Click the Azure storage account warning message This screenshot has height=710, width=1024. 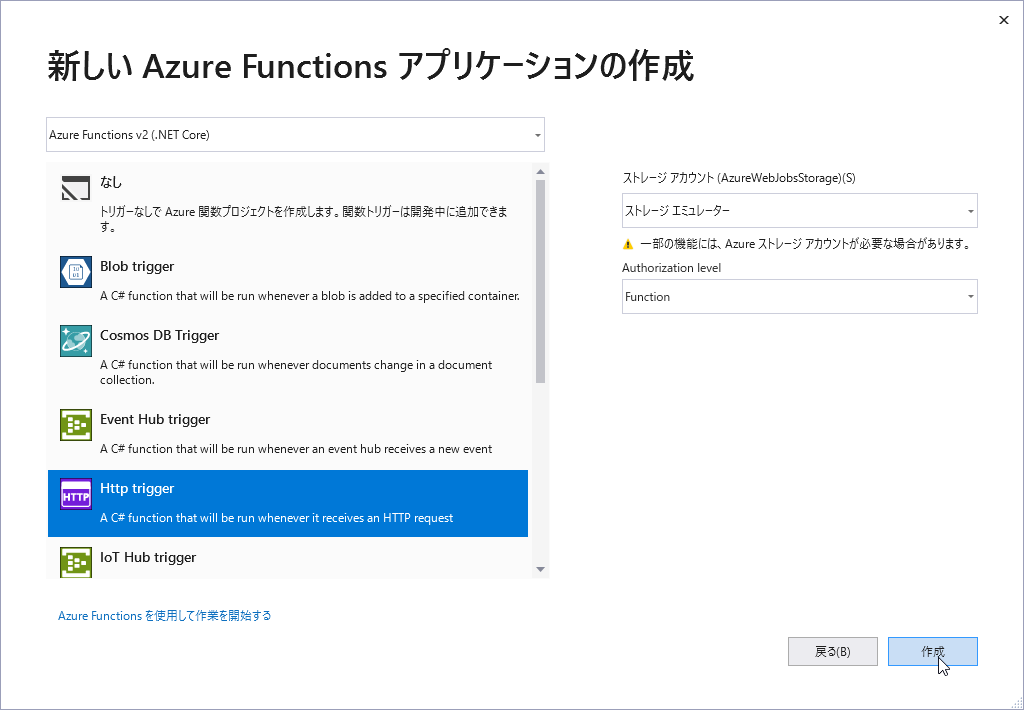click(x=804, y=244)
